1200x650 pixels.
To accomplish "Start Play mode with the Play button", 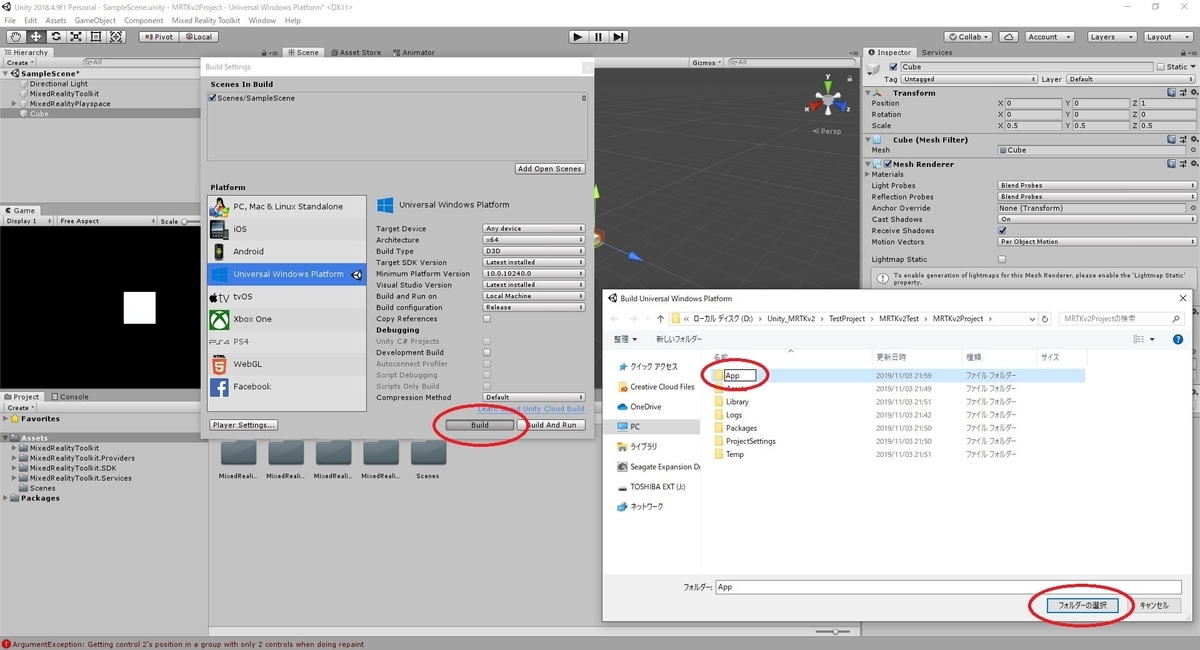I will (578, 37).
